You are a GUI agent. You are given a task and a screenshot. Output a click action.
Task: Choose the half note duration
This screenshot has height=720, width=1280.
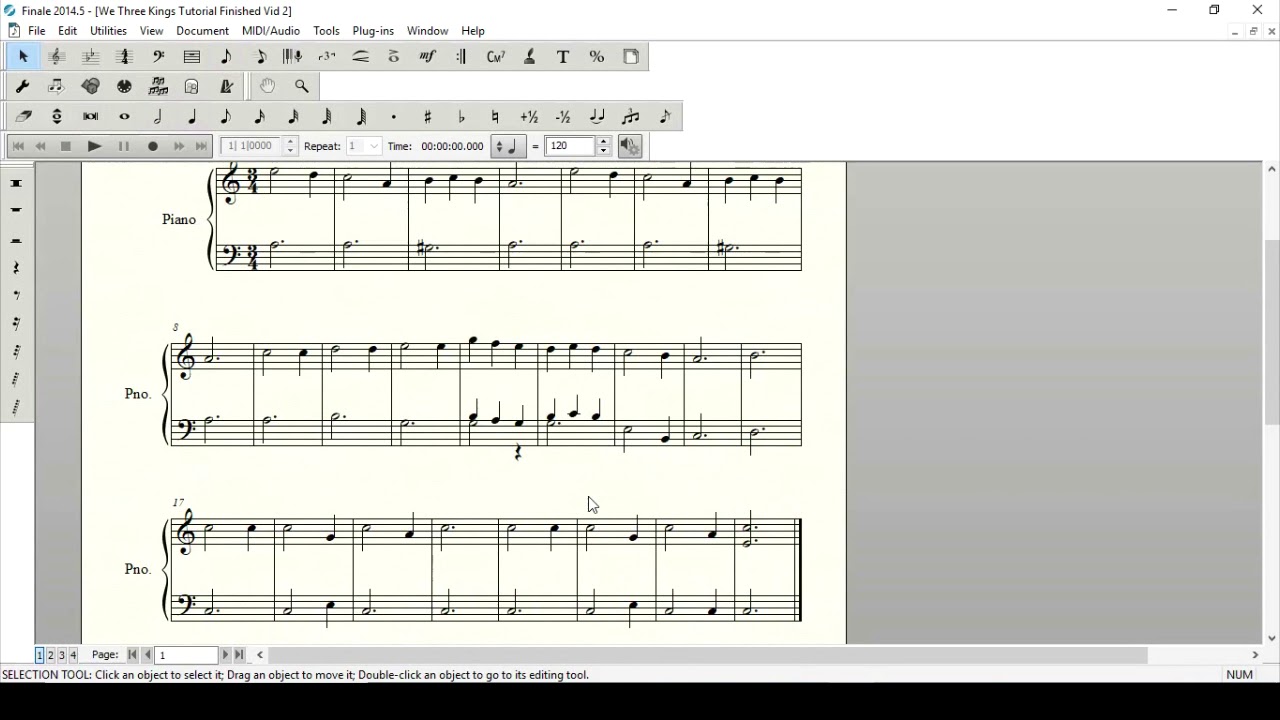[x=158, y=117]
